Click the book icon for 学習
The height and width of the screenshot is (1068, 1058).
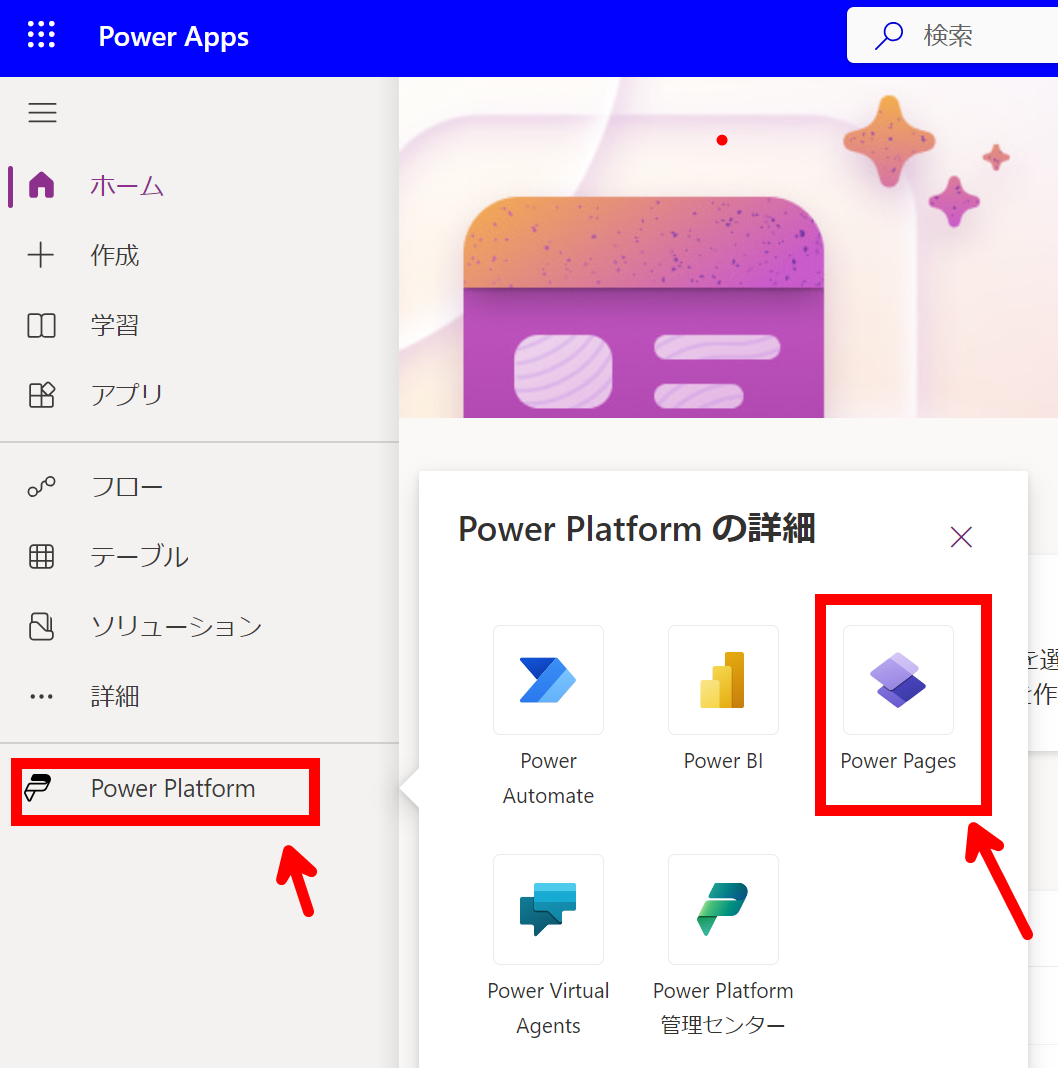pyautogui.click(x=42, y=326)
